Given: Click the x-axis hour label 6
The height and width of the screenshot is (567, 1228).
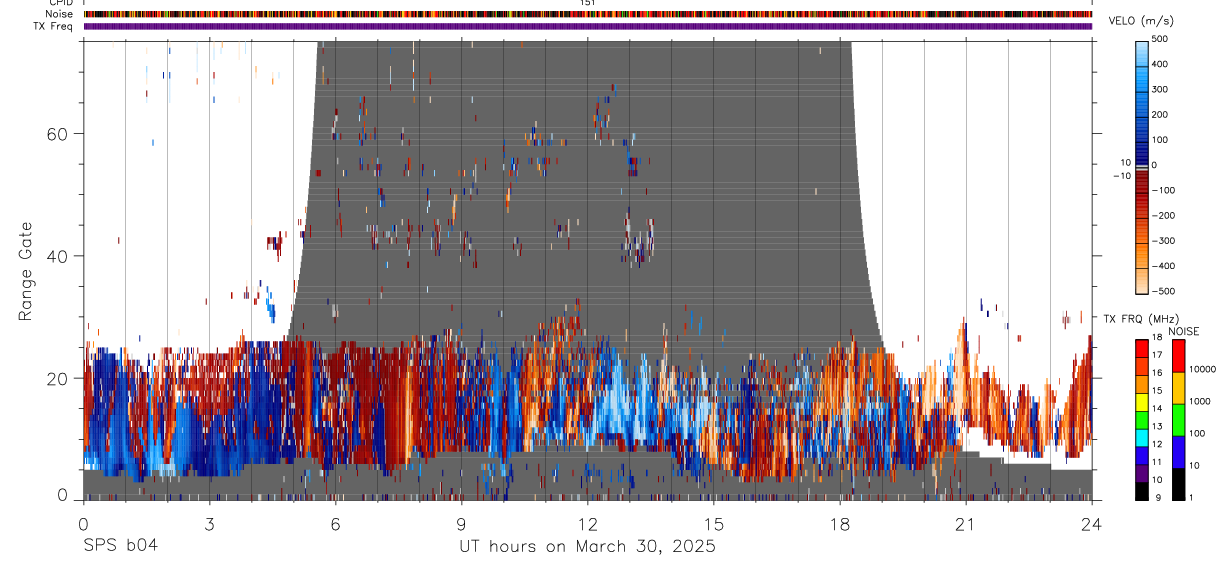Looking at the screenshot, I should (335, 523).
